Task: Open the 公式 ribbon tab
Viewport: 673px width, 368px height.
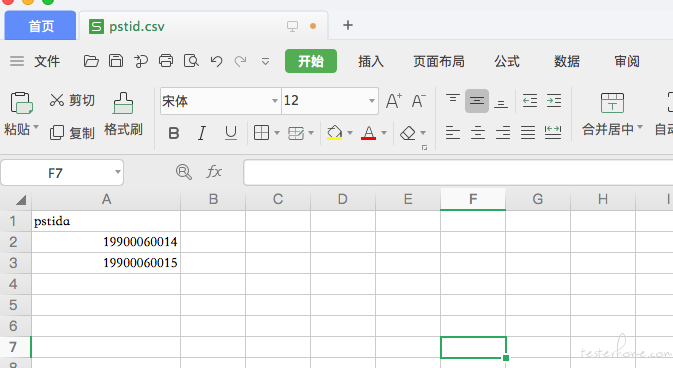Action: click(507, 61)
